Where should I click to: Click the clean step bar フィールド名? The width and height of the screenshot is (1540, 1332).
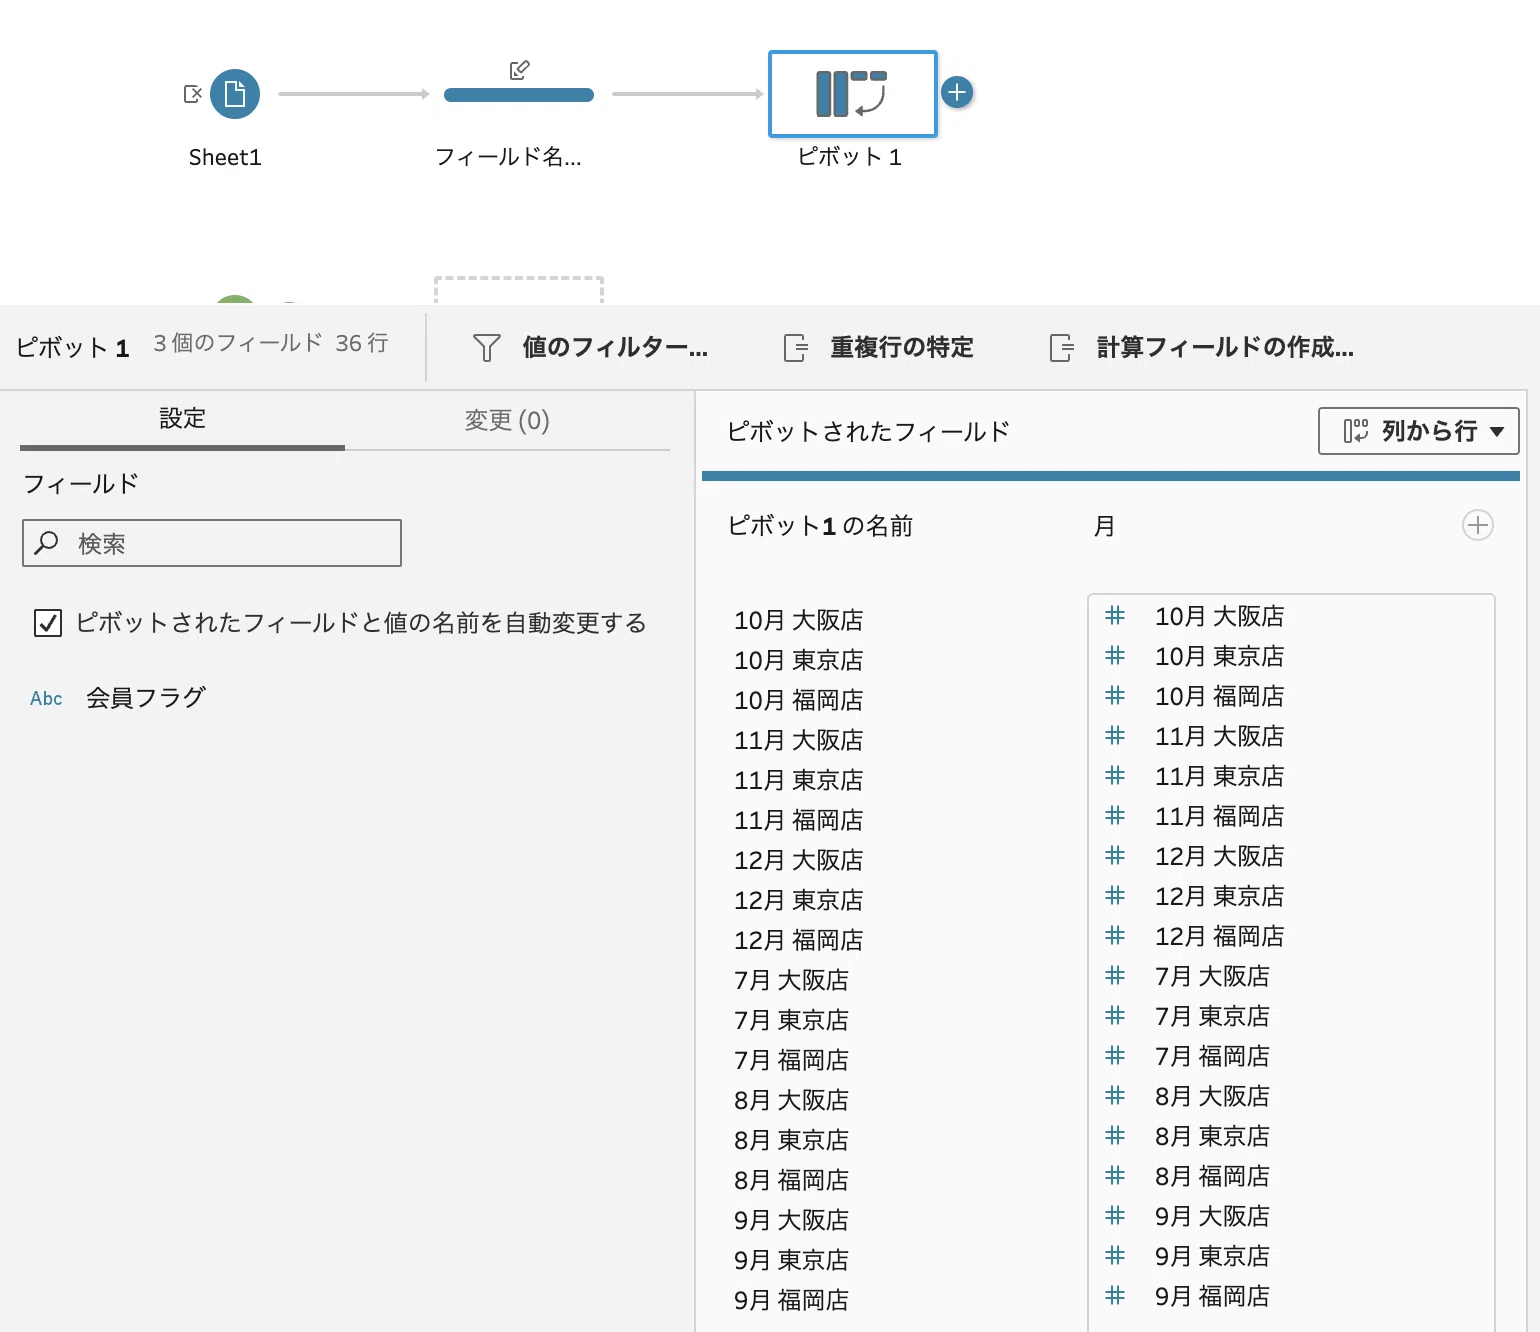pyautogui.click(x=519, y=95)
